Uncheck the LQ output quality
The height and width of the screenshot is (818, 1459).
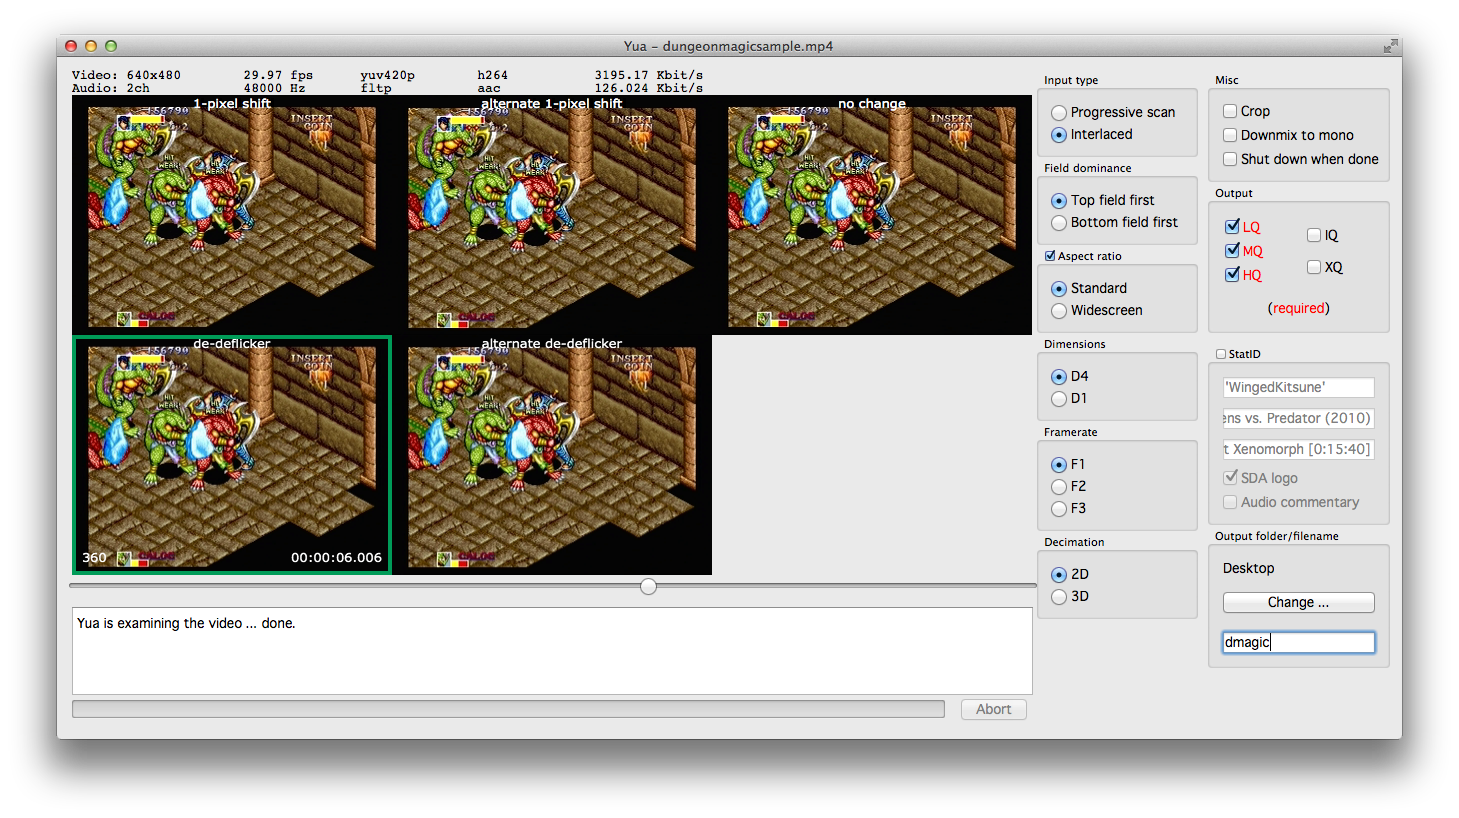coord(1232,227)
